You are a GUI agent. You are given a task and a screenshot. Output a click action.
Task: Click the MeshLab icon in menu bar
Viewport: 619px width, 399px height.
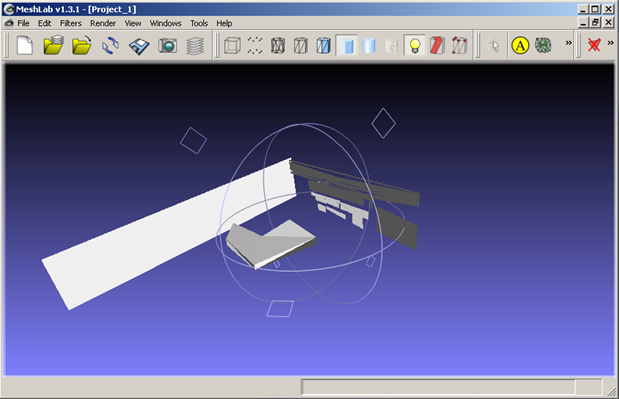[x=9, y=23]
